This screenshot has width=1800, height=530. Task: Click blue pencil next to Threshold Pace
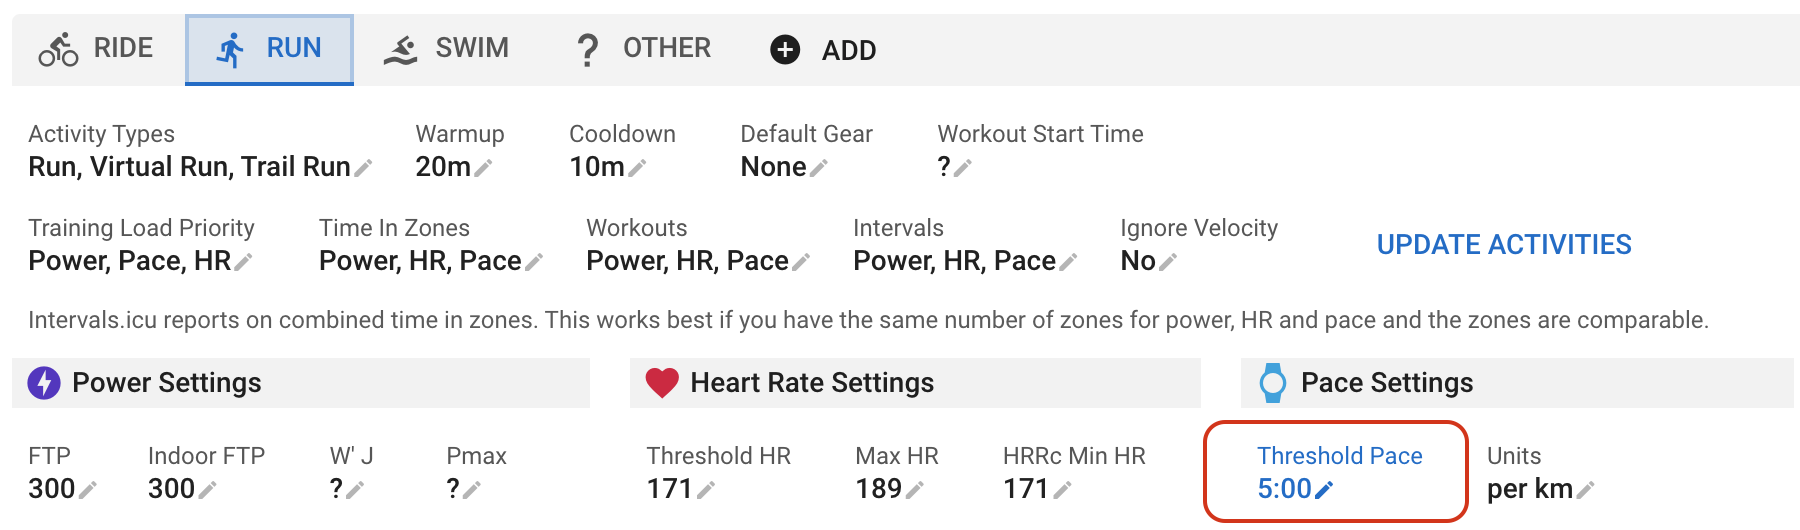coord(1324,490)
